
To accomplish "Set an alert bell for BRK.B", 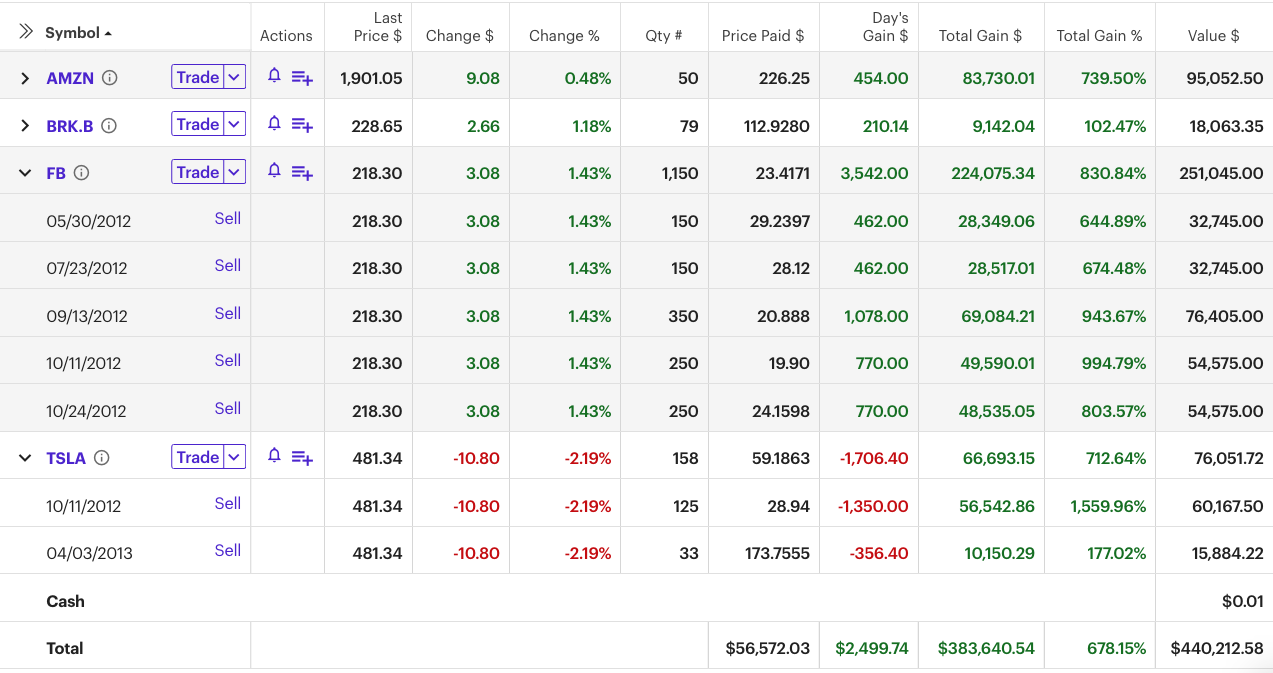I will point(274,124).
